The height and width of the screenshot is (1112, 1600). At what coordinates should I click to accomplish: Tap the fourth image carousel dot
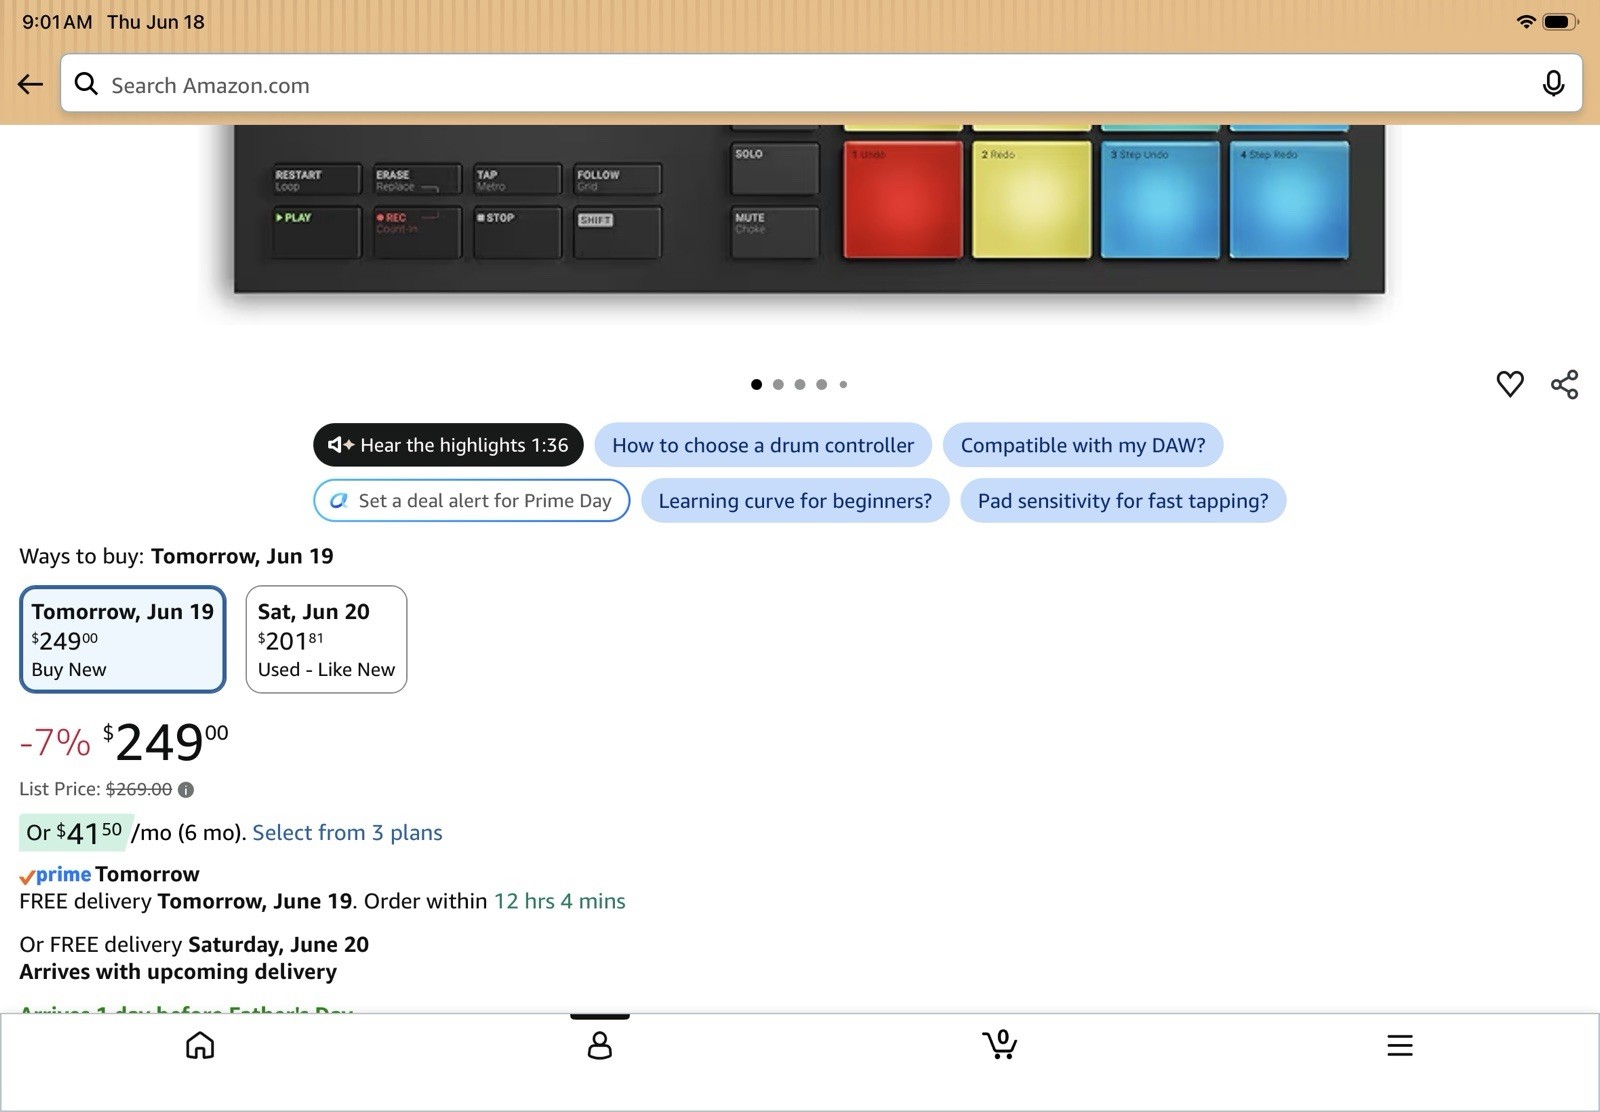822,384
